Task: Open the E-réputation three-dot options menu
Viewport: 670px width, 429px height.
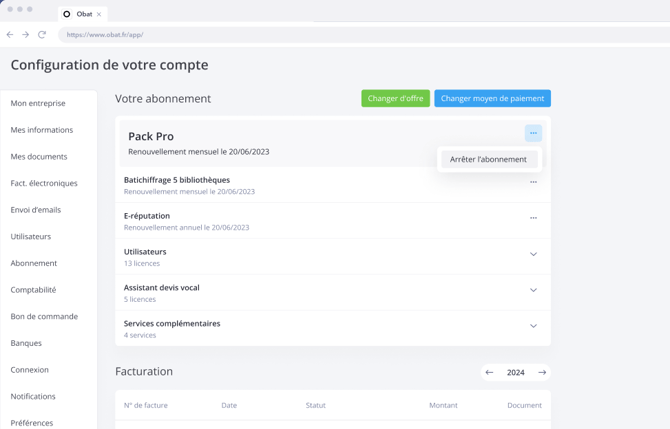Action: (533, 218)
